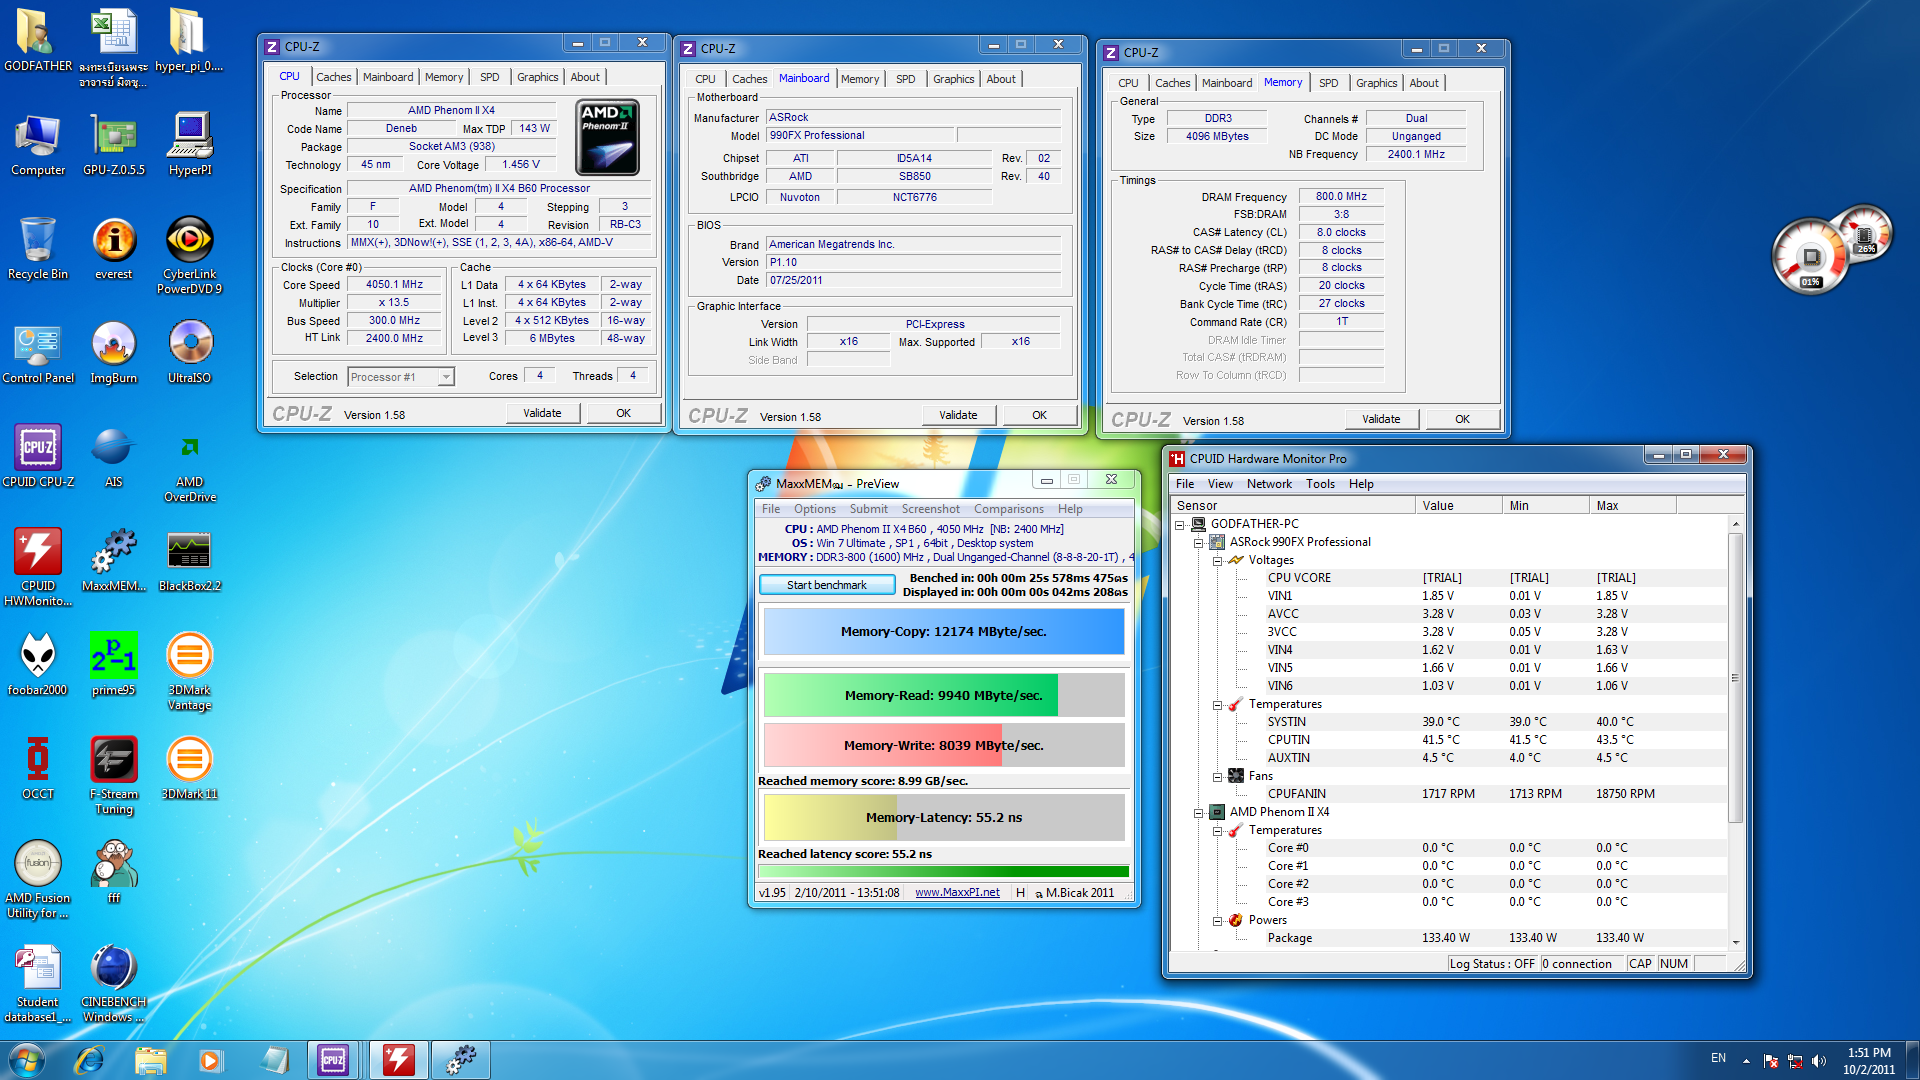This screenshot has height=1080, width=1920.
Task: Click CPU-Z icon in taskbar
Action: click(333, 1060)
